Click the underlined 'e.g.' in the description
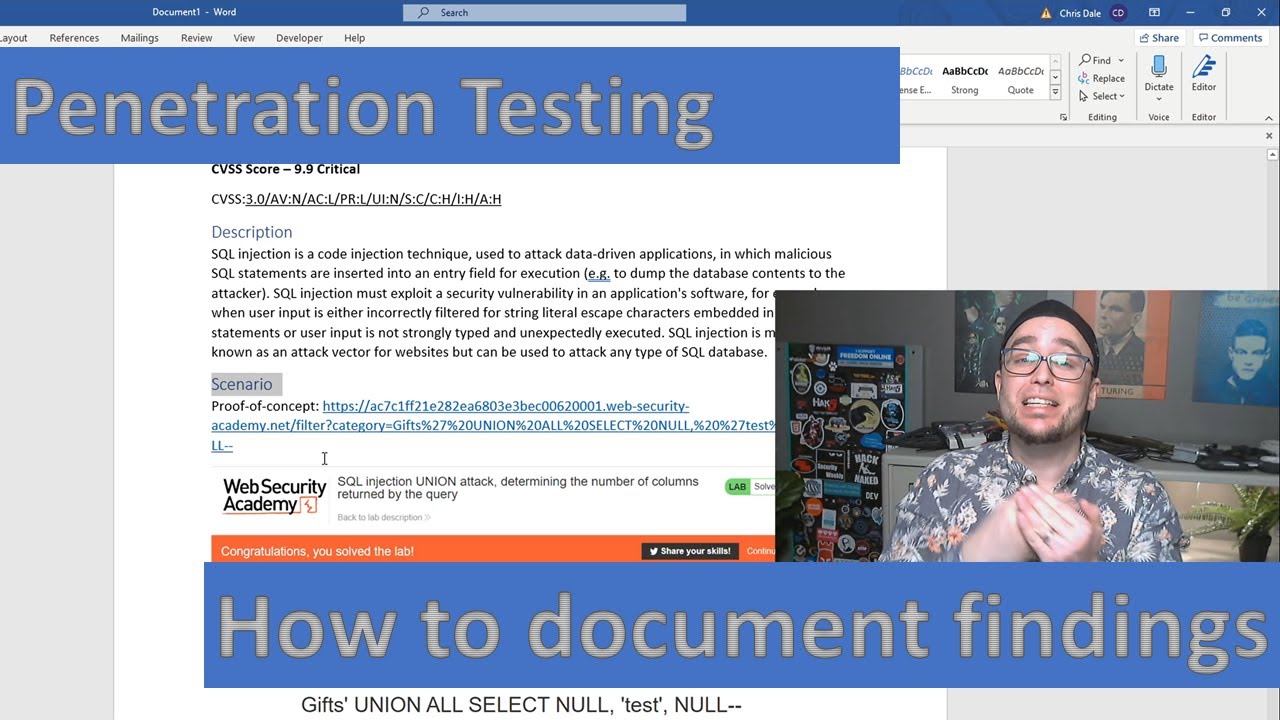1280x720 pixels. pos(598,273)
